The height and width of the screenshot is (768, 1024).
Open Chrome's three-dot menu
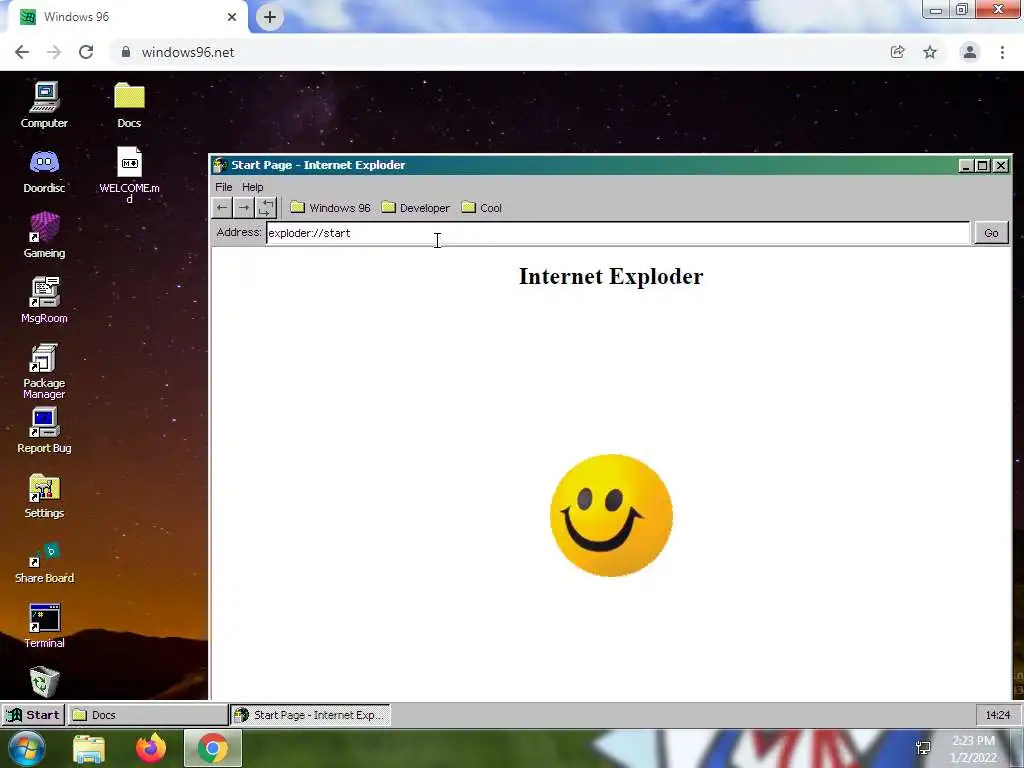[1002, 52]
